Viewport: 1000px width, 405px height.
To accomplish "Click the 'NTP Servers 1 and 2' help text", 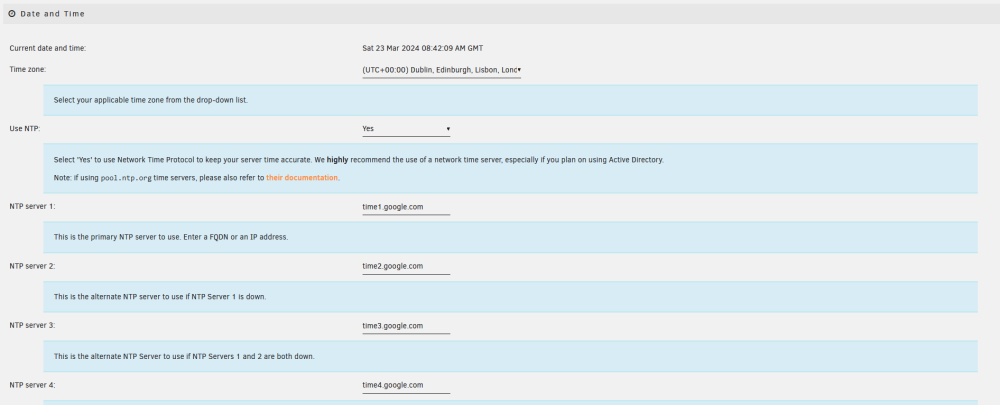I will pos(184,356).
